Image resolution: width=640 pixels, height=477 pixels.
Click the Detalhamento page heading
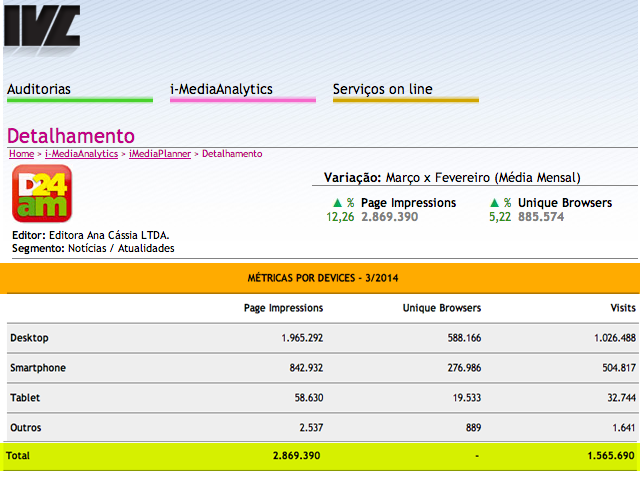71,136
